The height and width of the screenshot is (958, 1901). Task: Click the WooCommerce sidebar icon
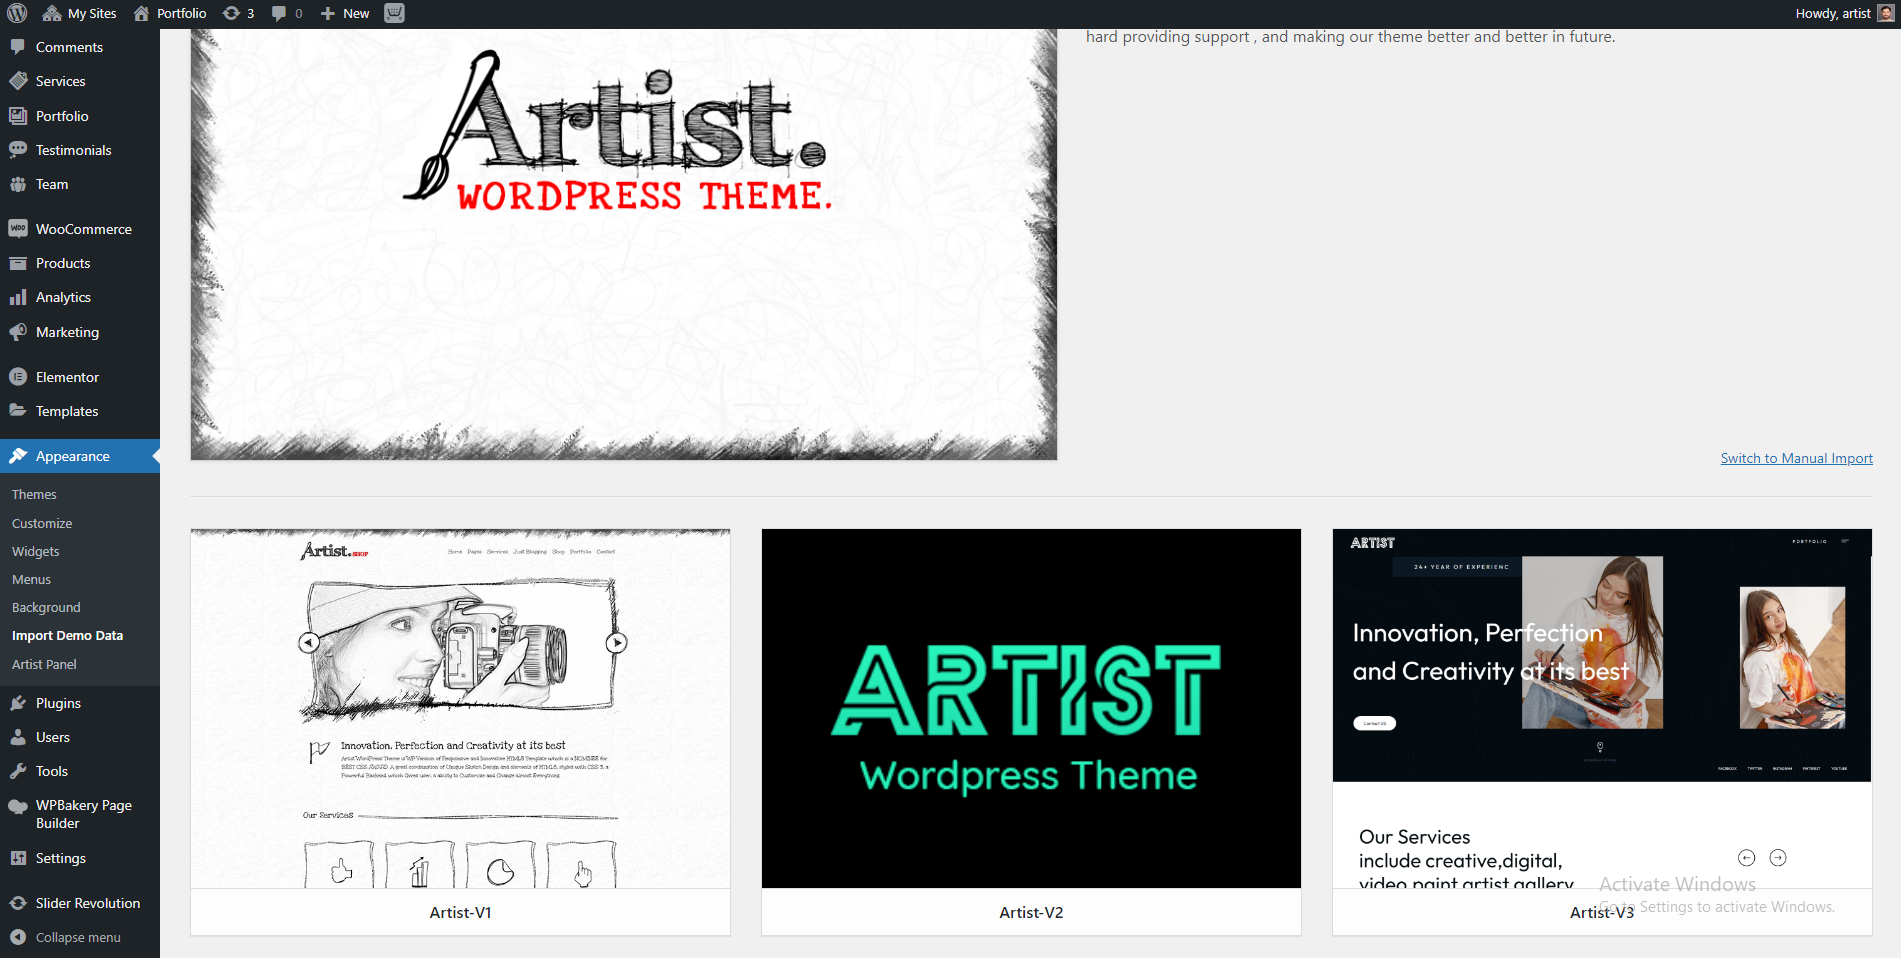coord(18,229)
